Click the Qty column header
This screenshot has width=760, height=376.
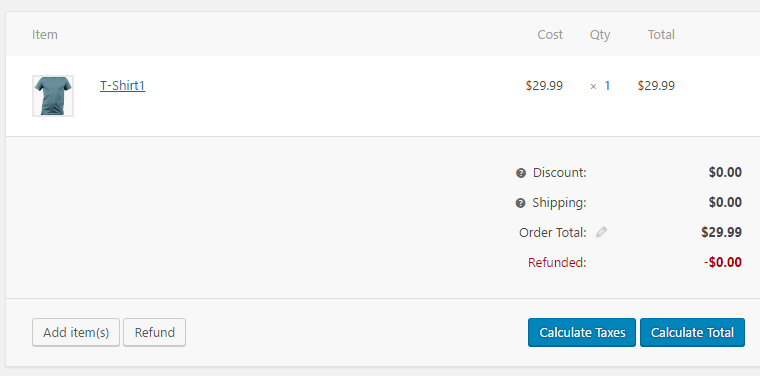pyautogui.click(x=600, y=35)
